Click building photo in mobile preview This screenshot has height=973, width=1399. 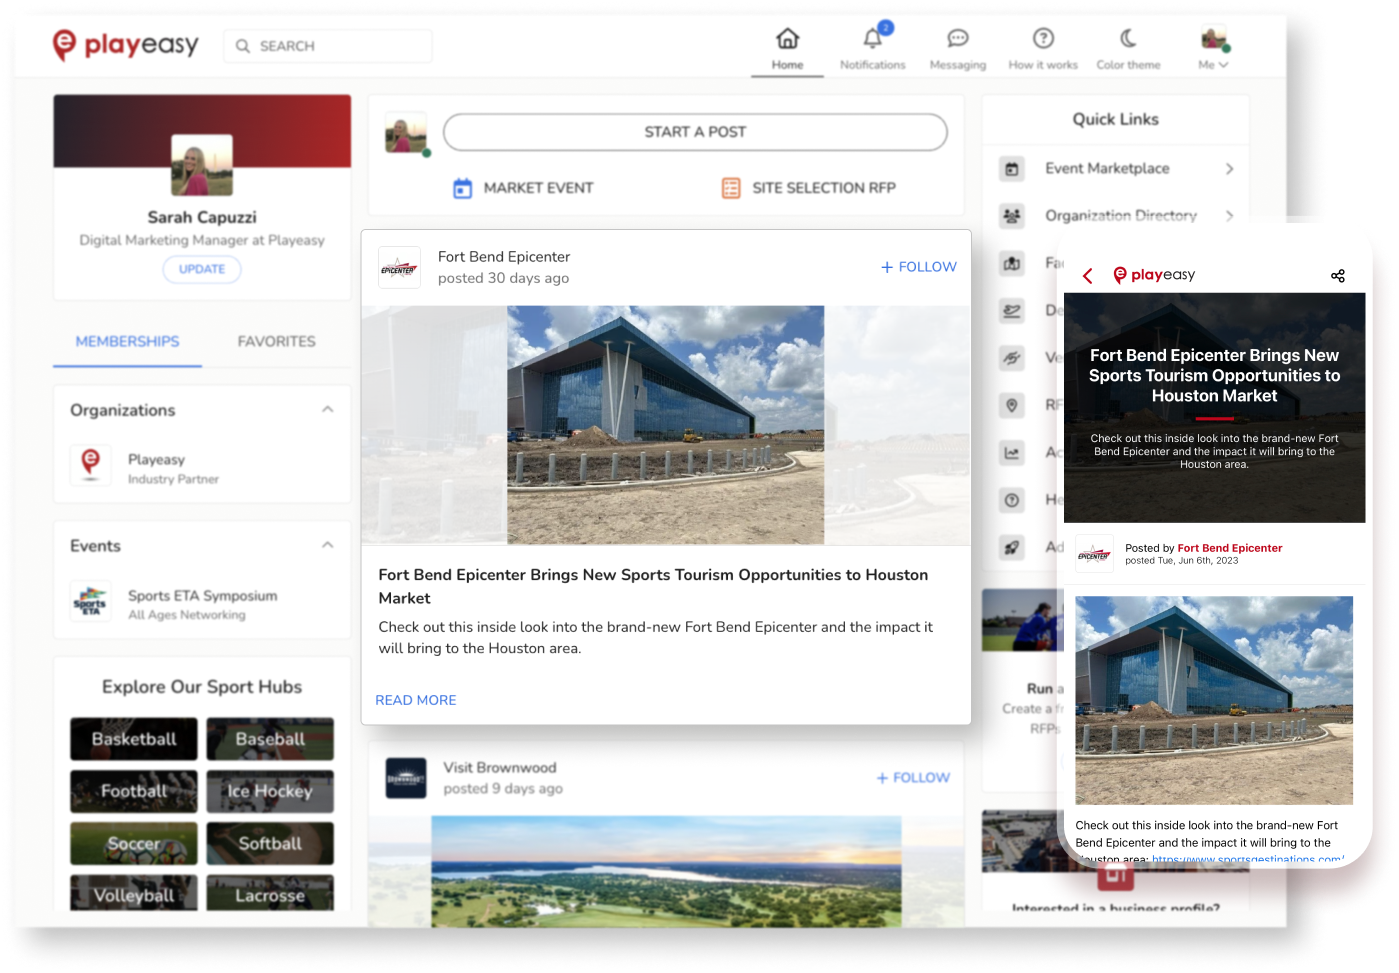click(x=1214, y=700)
